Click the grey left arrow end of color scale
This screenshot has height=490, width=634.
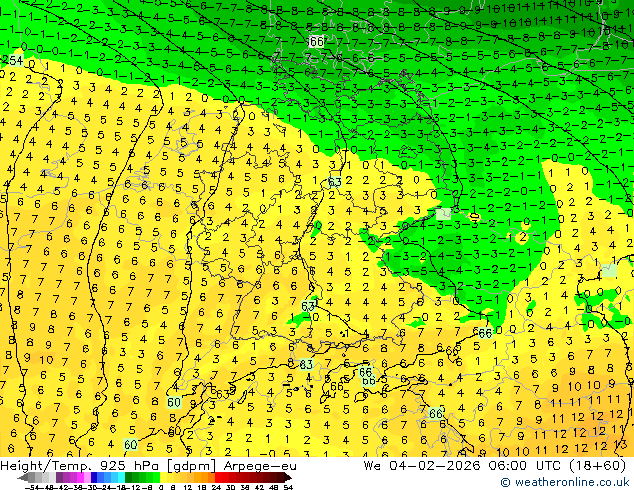click(22, 478)
